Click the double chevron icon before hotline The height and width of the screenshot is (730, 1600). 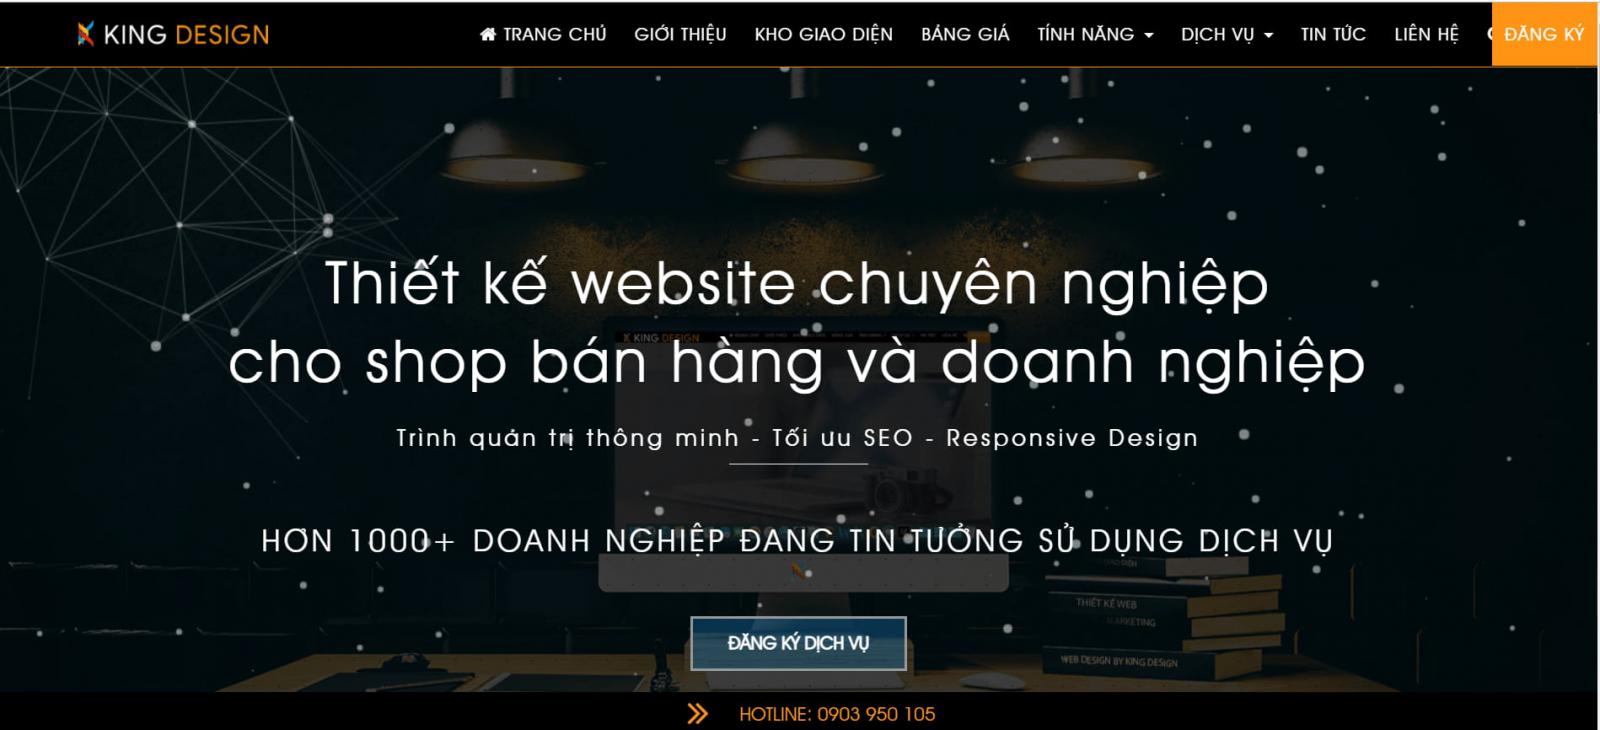[698, 714]
